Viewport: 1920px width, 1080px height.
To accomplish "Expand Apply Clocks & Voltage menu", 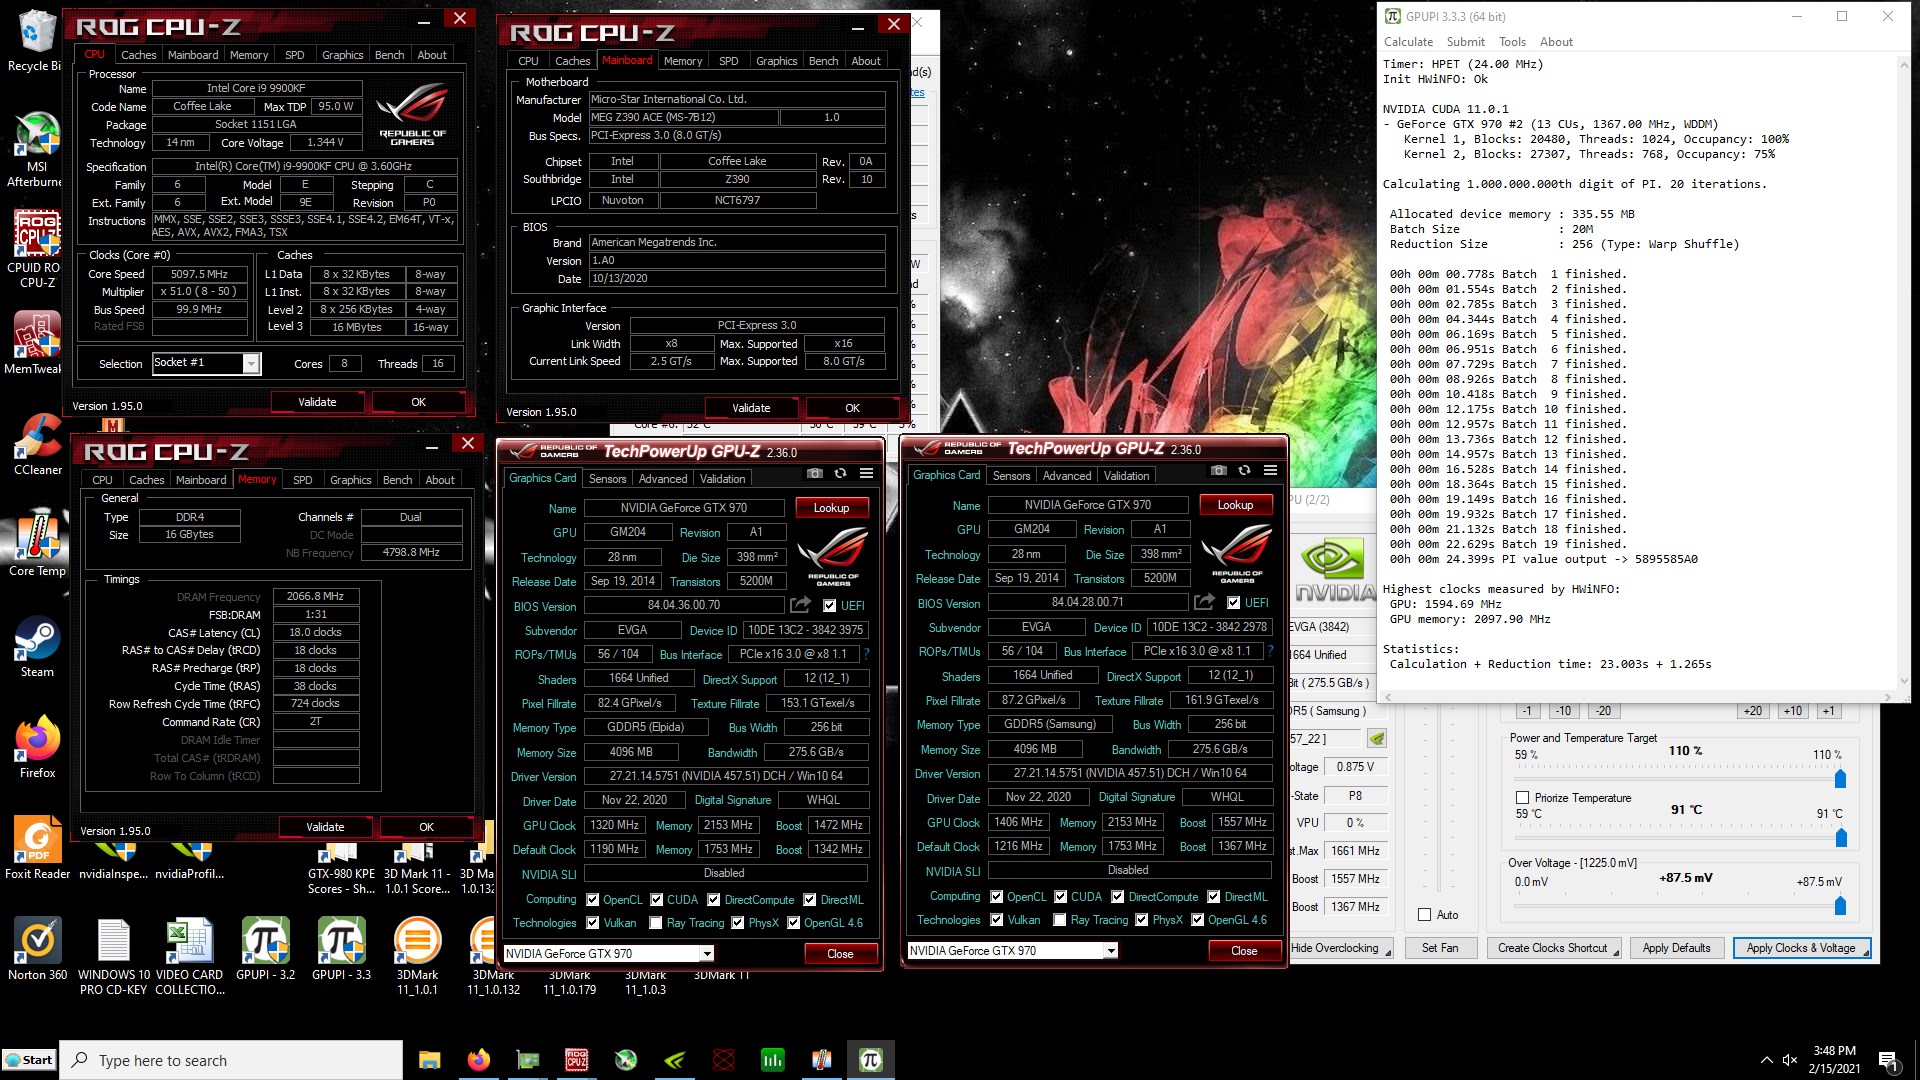I will (x=1866, y=953).
